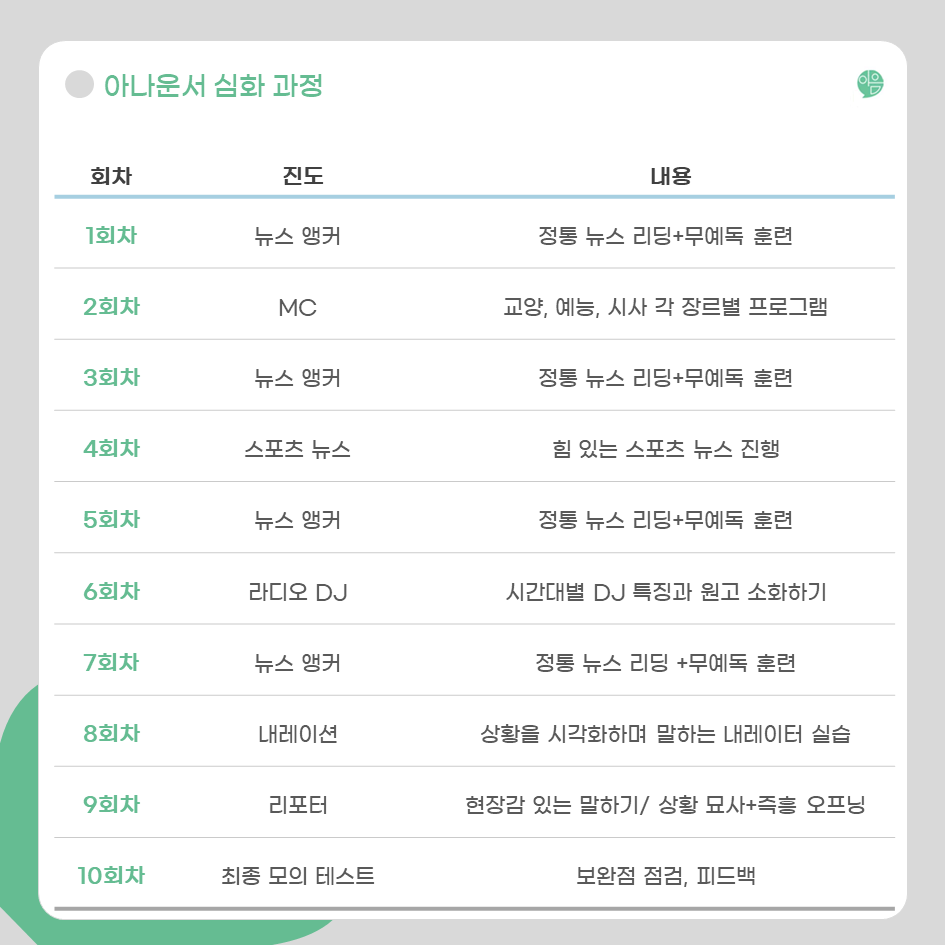This screenshot has width=945, height=945.
Task: Click the 1회차 row label
Action: 111,236
